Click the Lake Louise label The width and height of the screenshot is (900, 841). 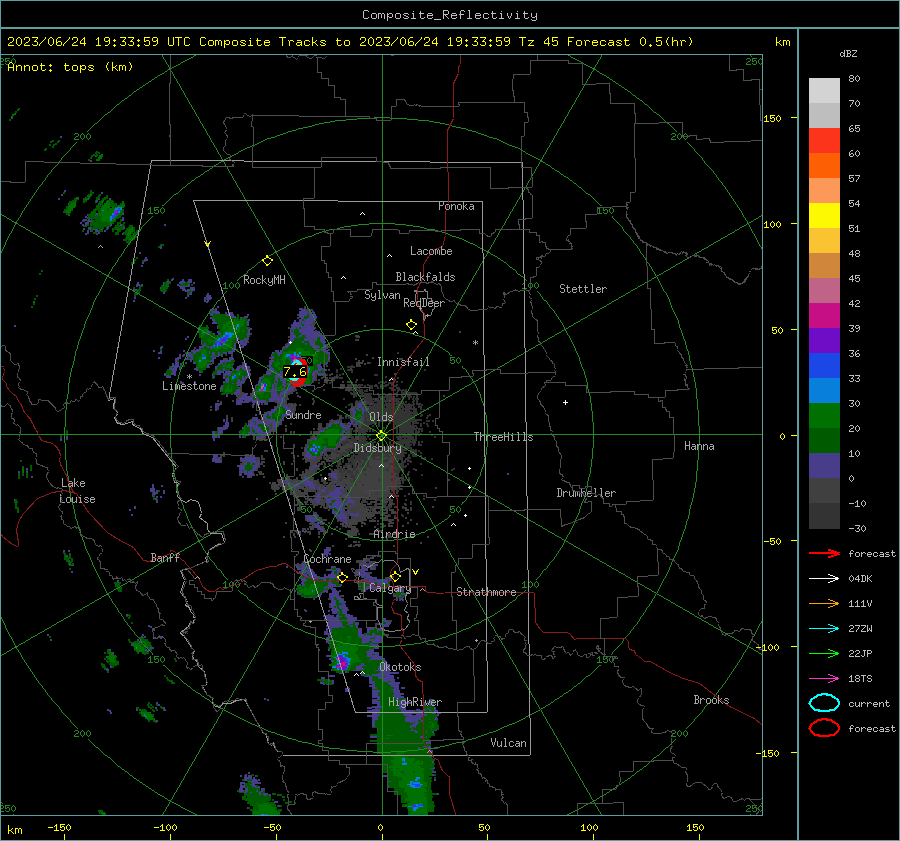click(x=77, y=491)
